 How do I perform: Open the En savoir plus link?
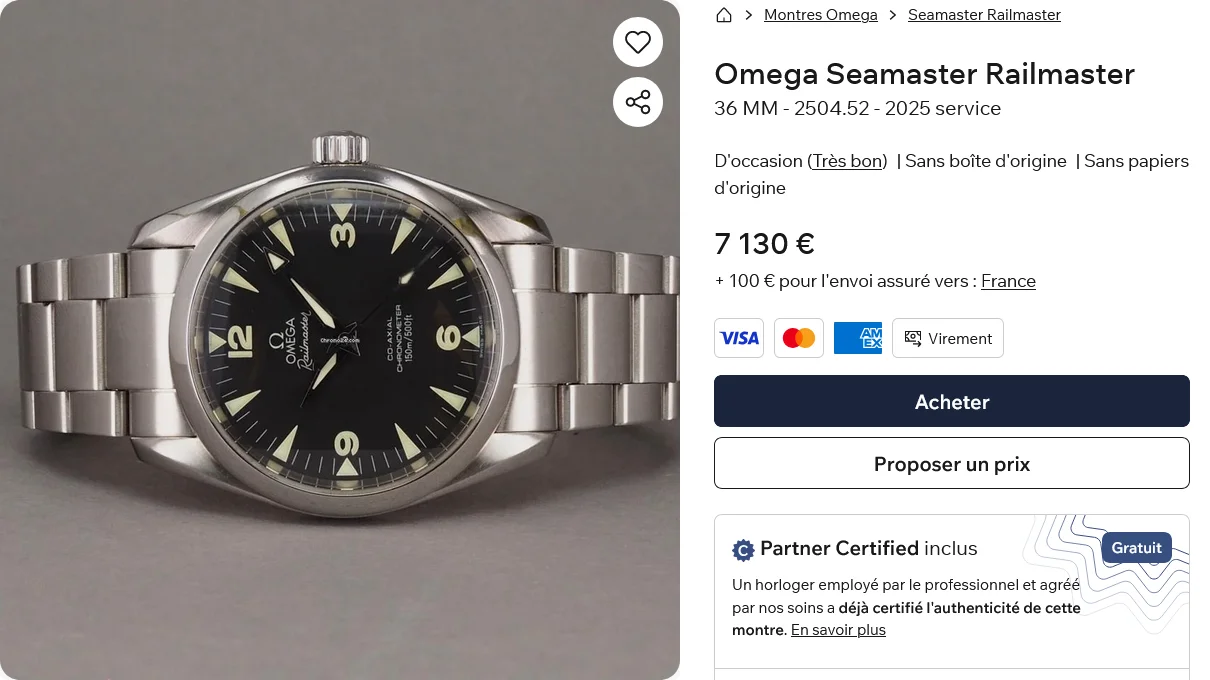(838, 630)
